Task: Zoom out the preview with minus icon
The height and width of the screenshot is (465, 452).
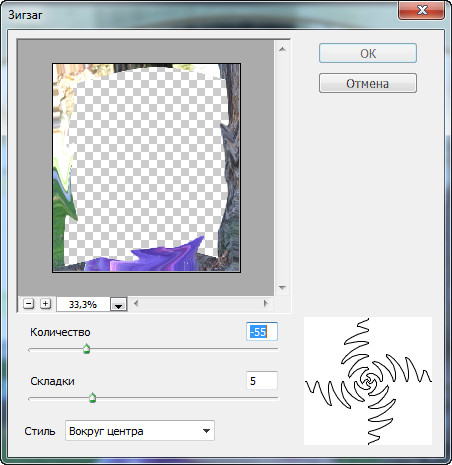Action: coord(29,304)
